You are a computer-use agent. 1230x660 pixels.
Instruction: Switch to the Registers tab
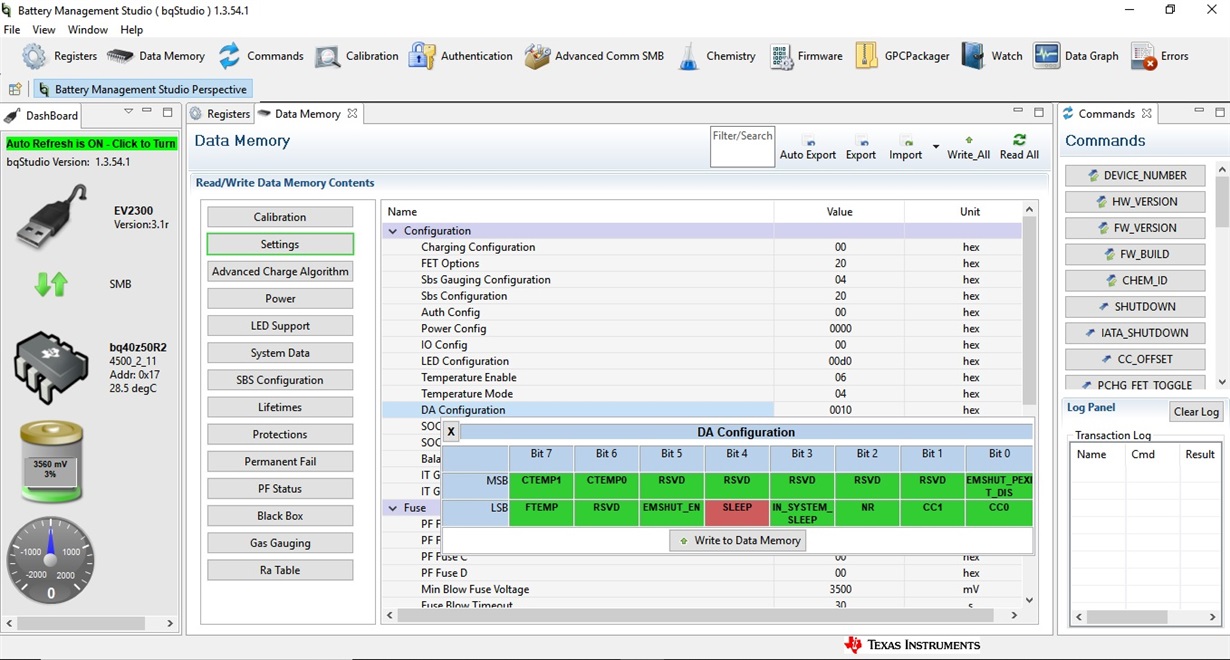pos(220,114)
